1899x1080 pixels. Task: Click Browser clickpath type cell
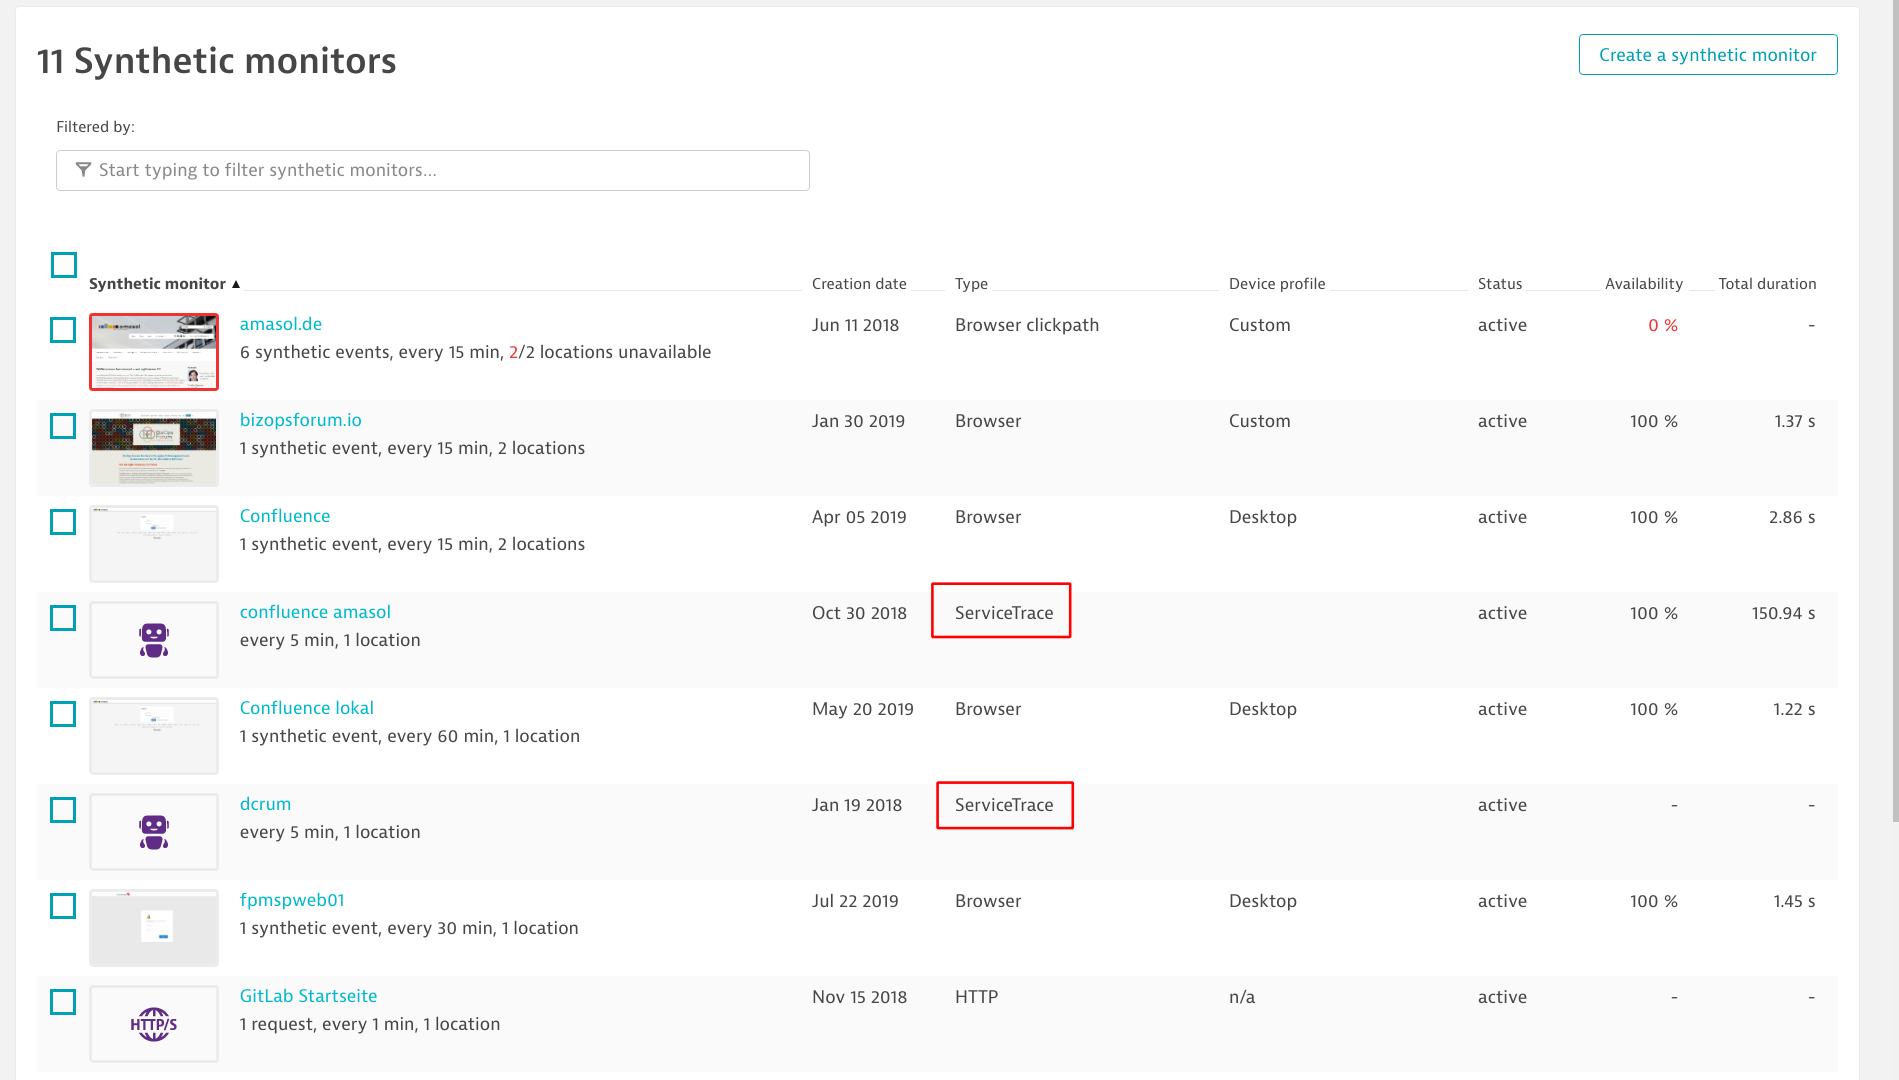click(x=1027, y=325)
